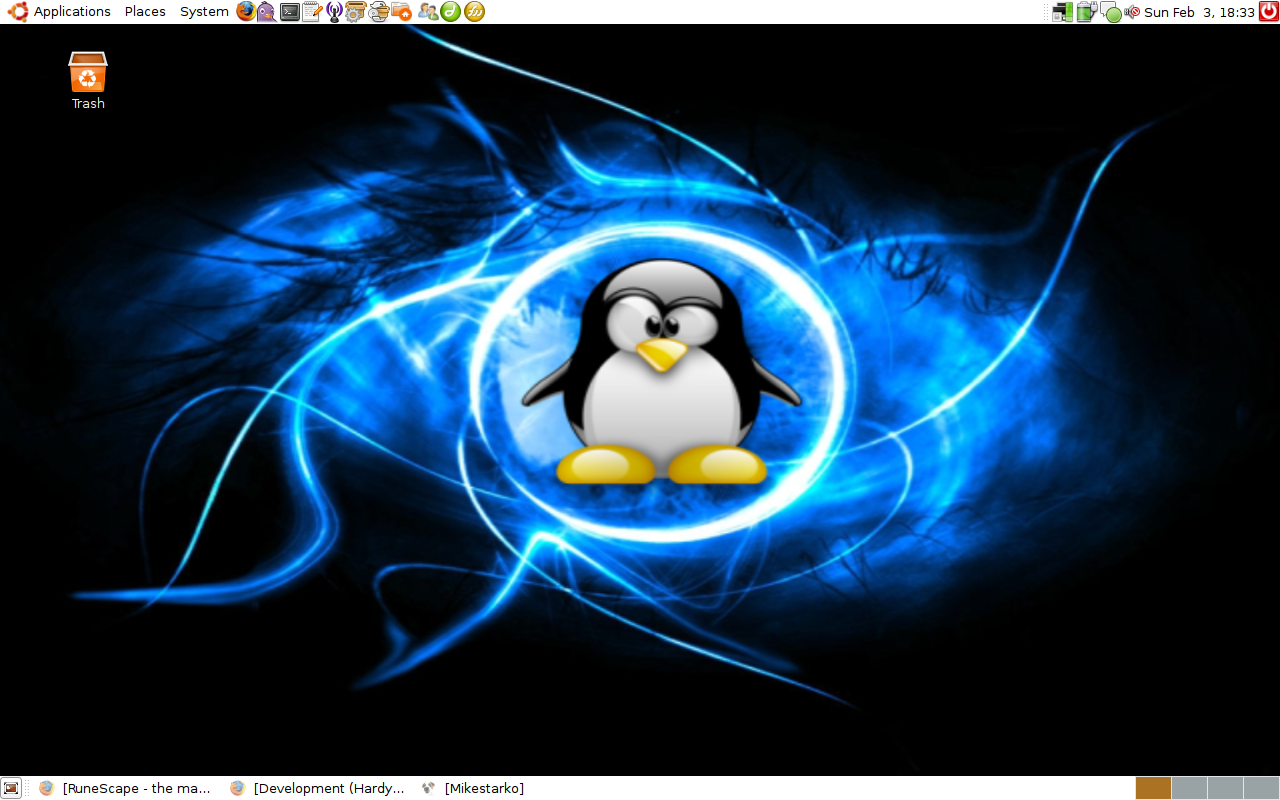Image resolution: width=1280 pixels, height=800 pixels.
Task: Switch to the second workspace
Action: (x=1189, y=788)
